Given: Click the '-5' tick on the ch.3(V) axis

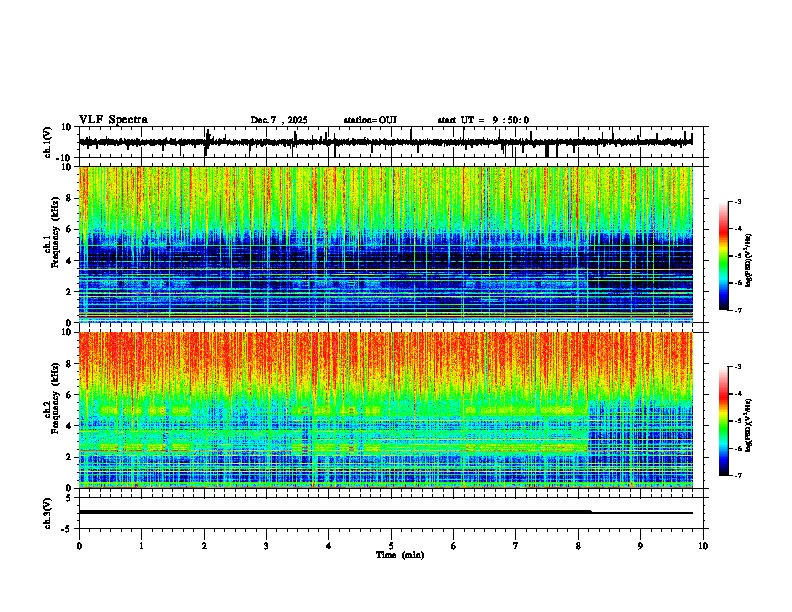Looking at the screenshot, I should click(68, 529).
